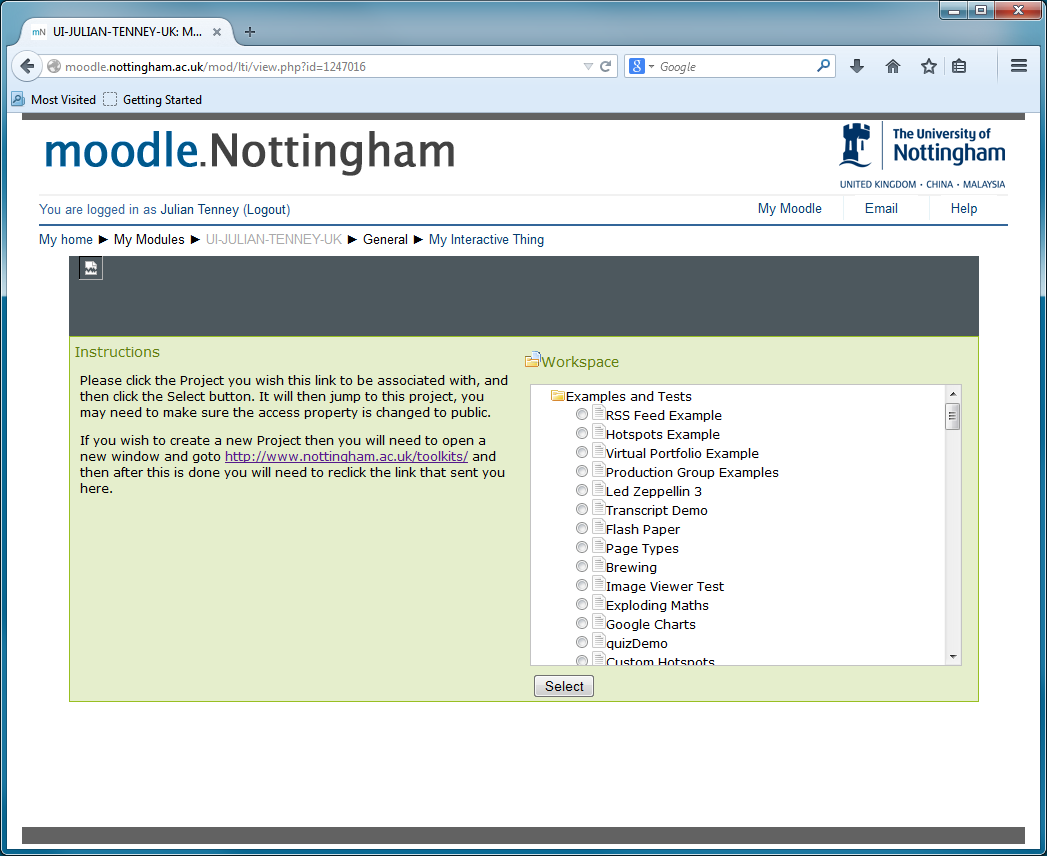Select the RSS Feed Example radio button
The image size is (1047, 856).
[582, 414]
